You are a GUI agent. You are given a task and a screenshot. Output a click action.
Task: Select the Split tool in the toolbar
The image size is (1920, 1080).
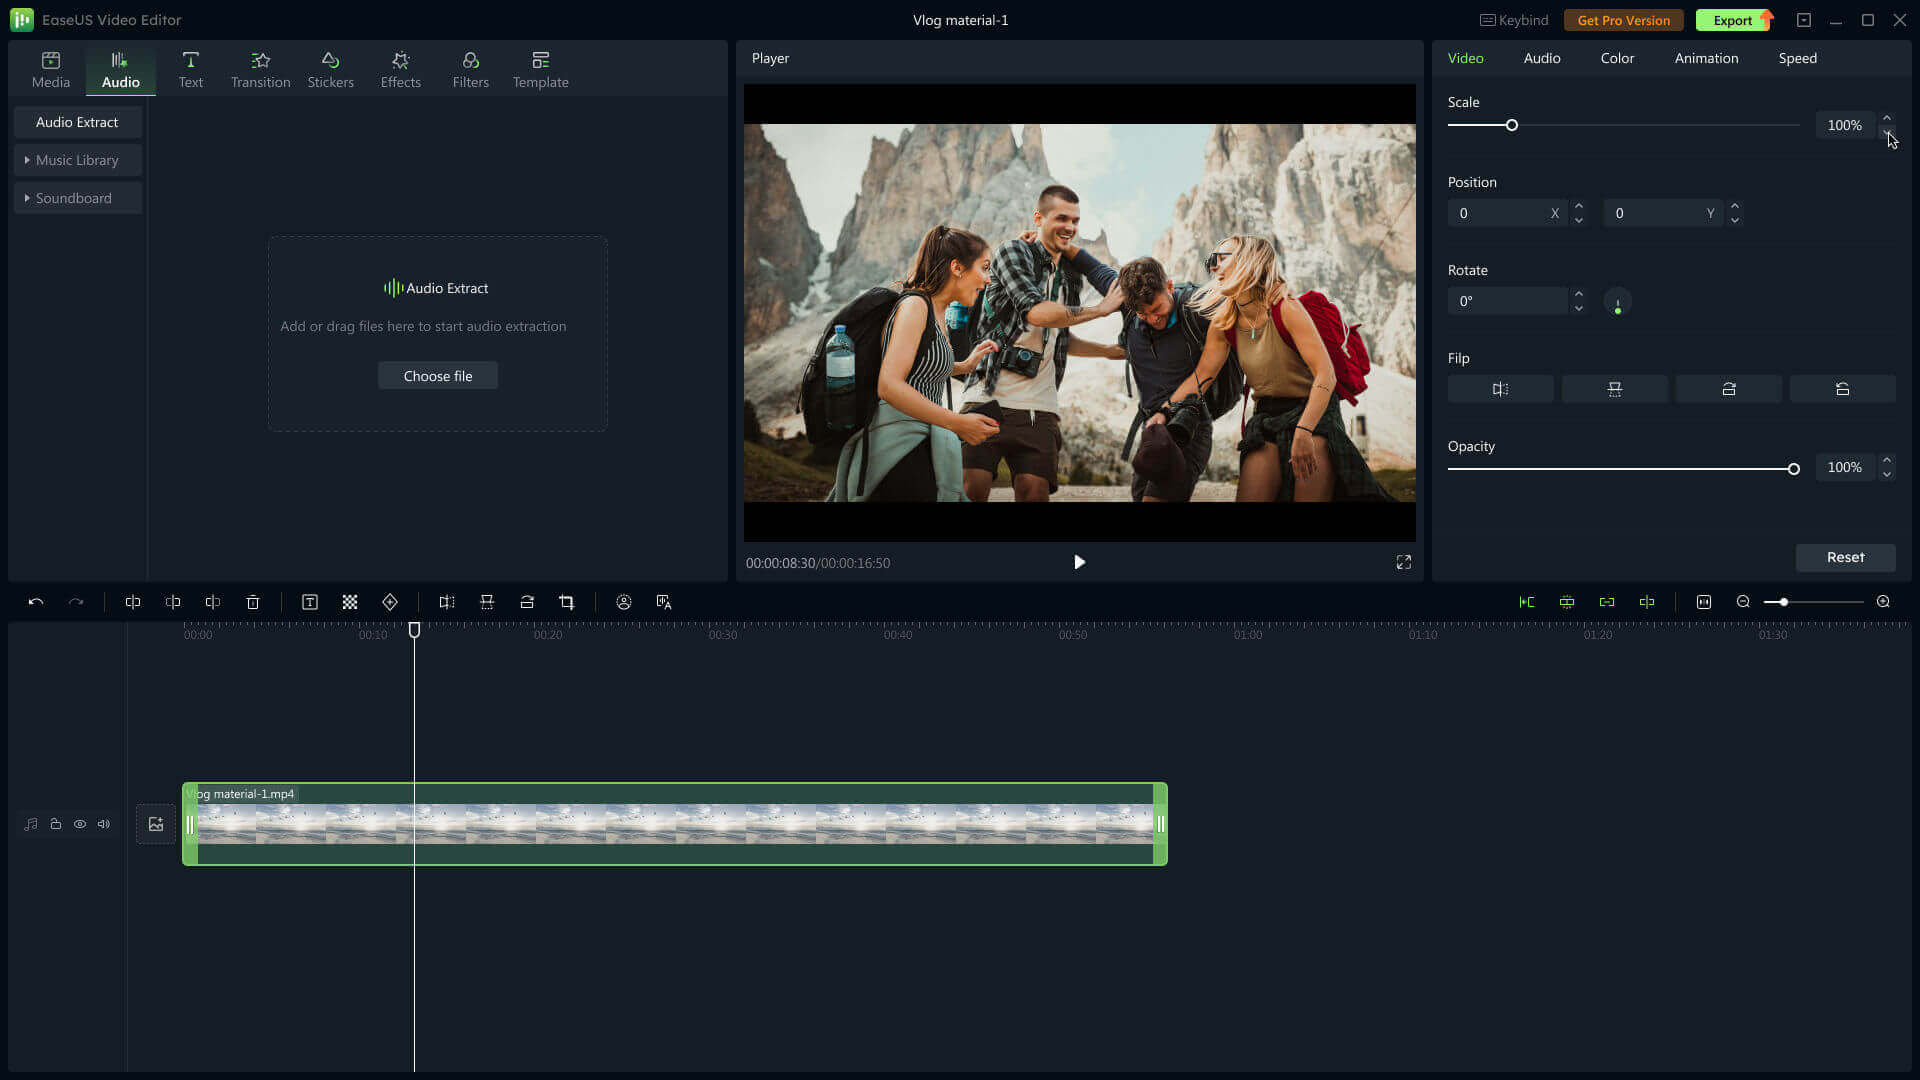(133, 602)
